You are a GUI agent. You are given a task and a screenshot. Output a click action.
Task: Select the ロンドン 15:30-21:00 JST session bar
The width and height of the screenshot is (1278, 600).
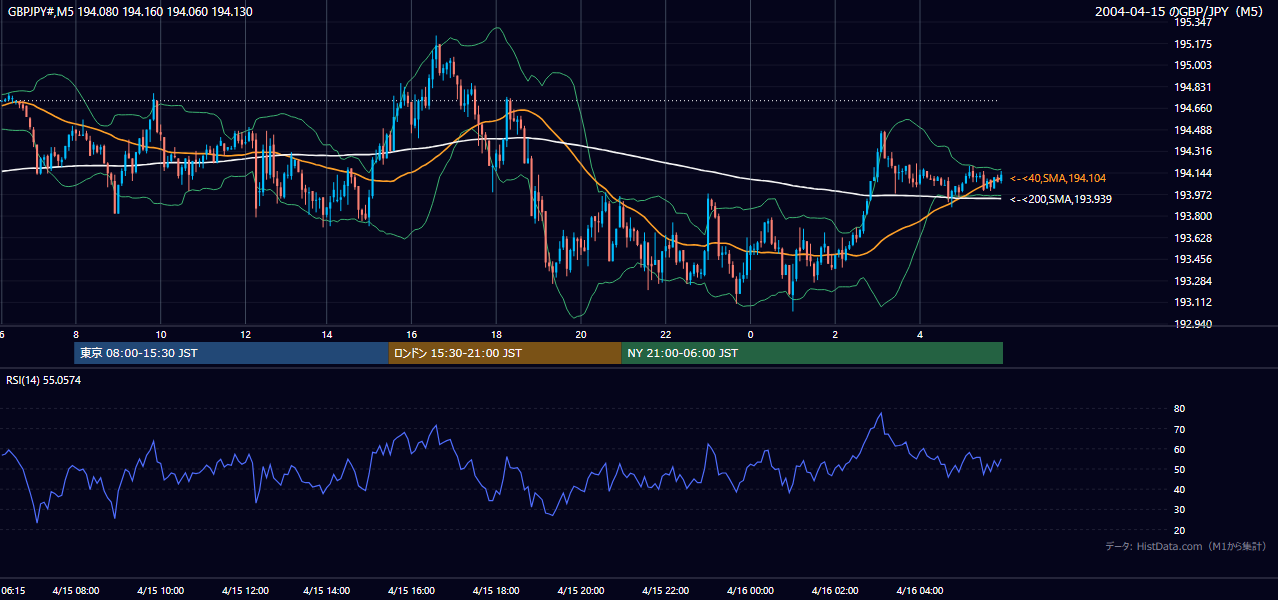point(505,353)
